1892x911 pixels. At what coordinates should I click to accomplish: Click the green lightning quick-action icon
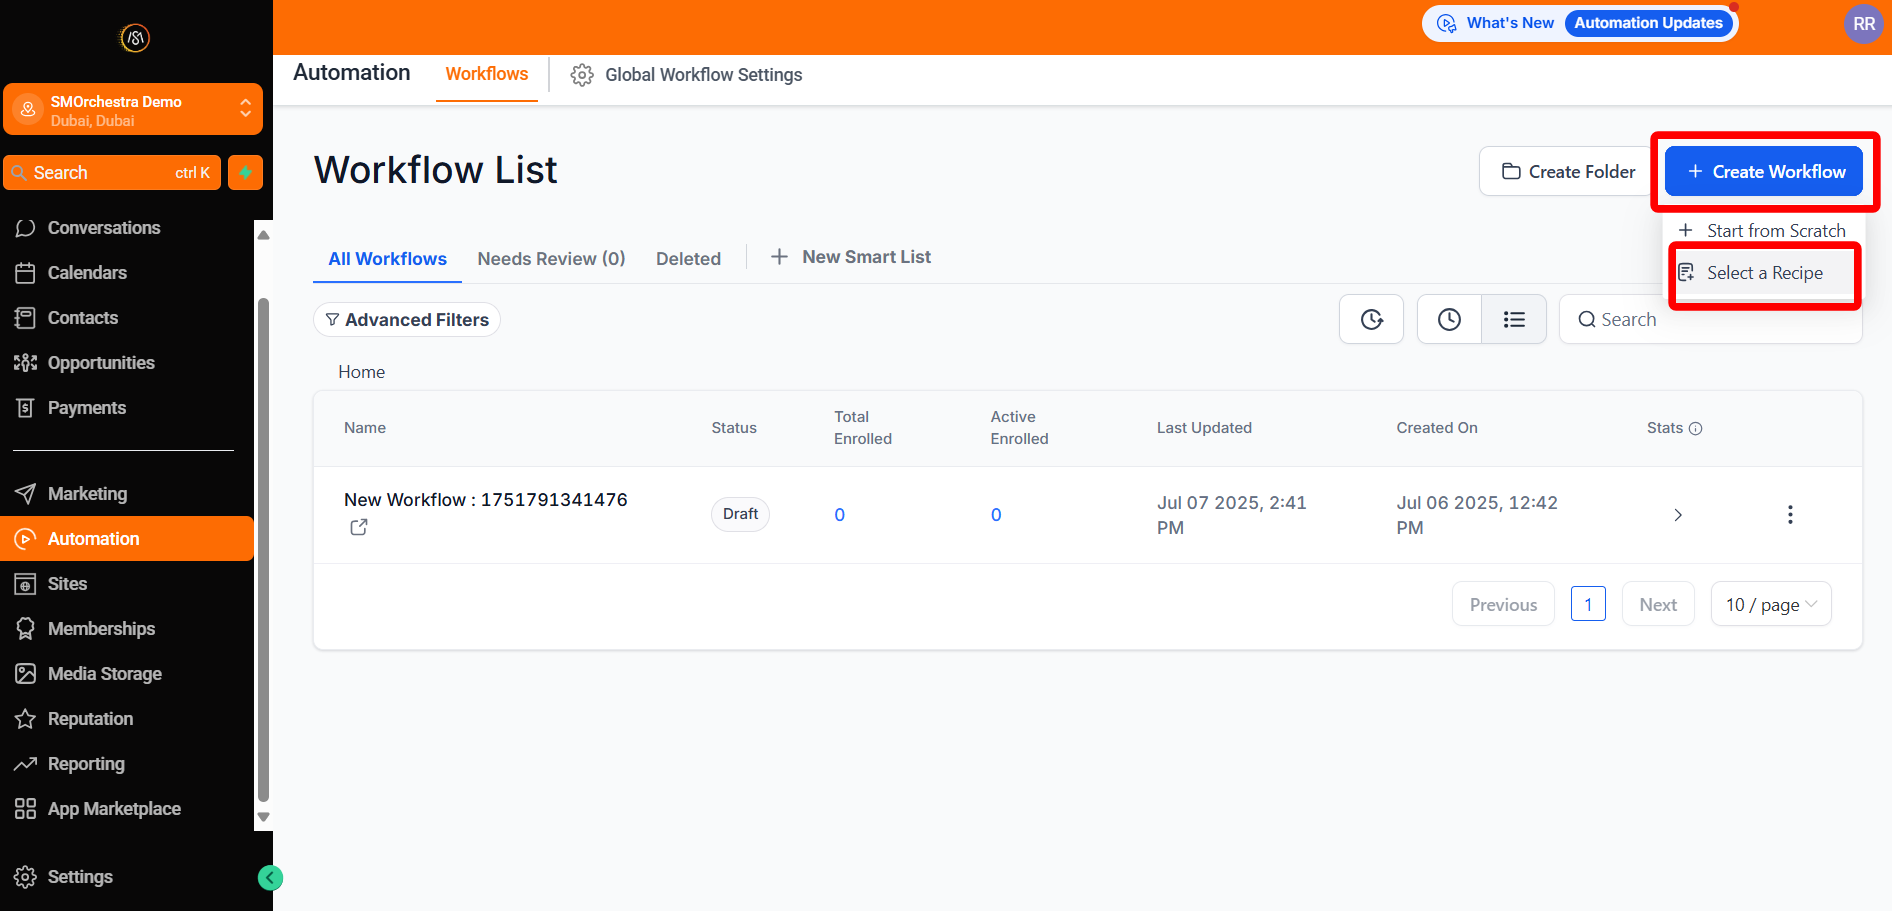[245, 172]
